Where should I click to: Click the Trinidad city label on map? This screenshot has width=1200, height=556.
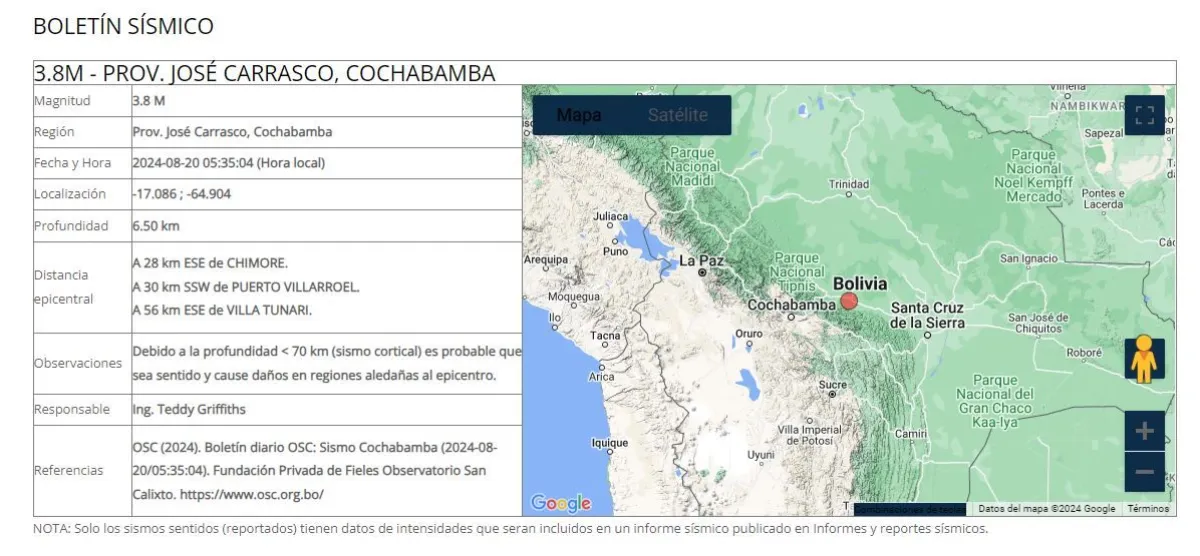pyautogui.click(x=848, y=184)
